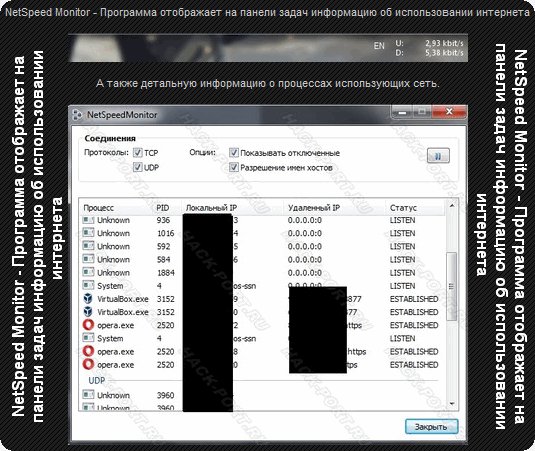
Task: Click icon of Unknown process PID 936
Action: [88, 220]
